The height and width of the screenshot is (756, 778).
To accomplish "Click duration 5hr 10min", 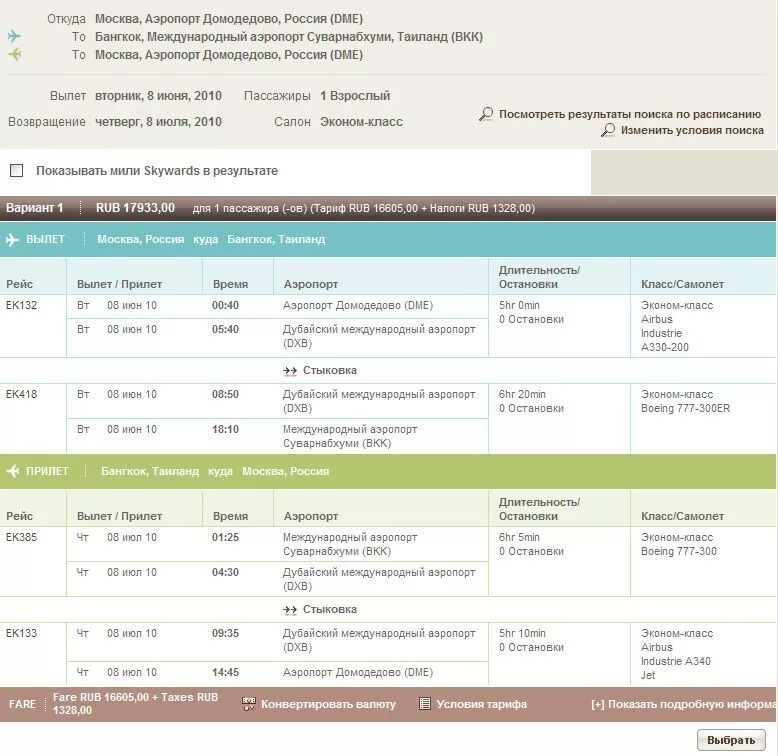I will tap(522, 633).
